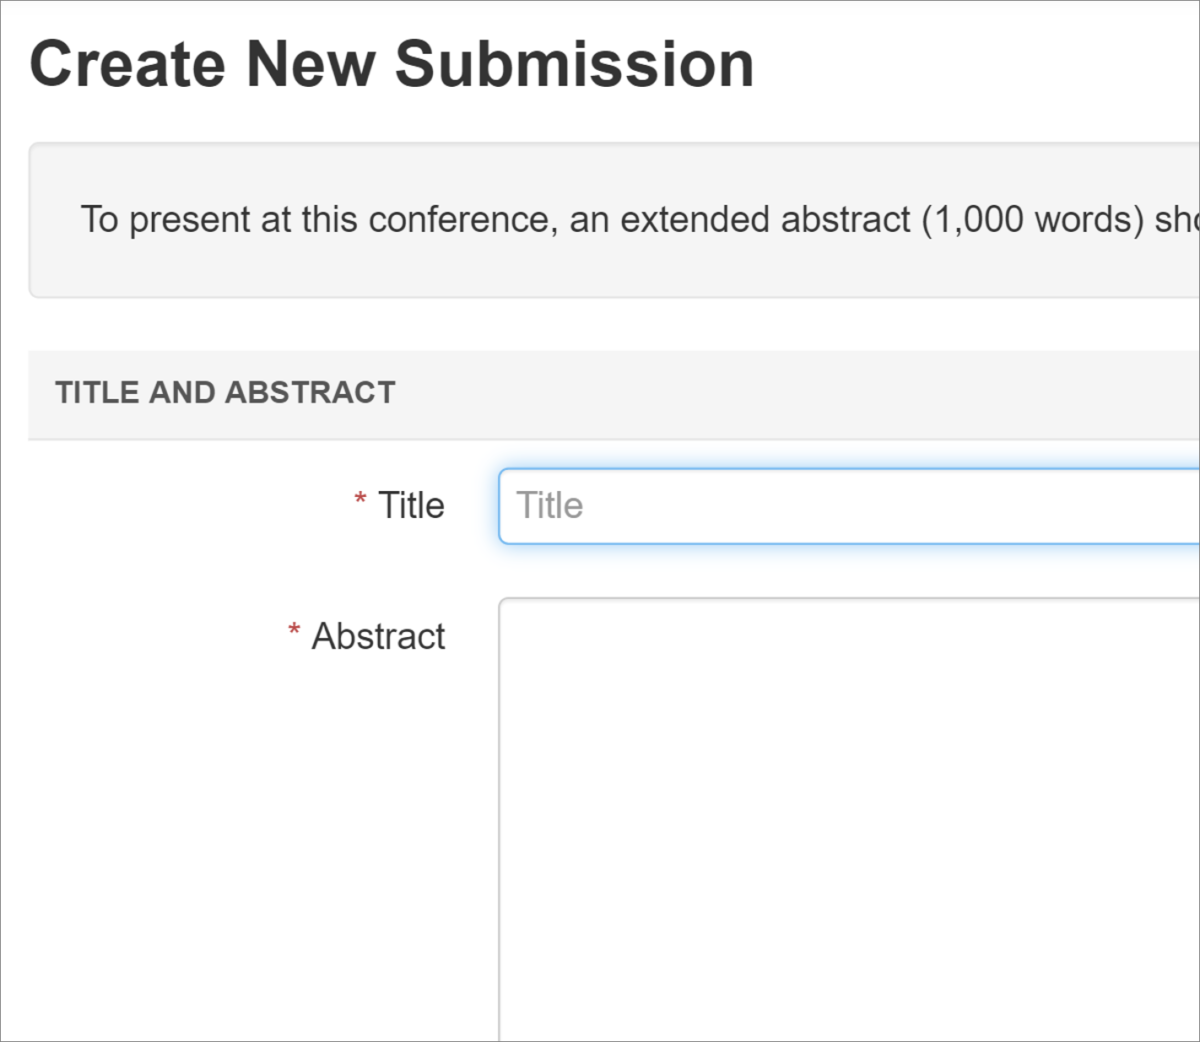Click the whitespace below the submission heading
This screenshot has width=1200, height=1042.
(x=600, y=118)
